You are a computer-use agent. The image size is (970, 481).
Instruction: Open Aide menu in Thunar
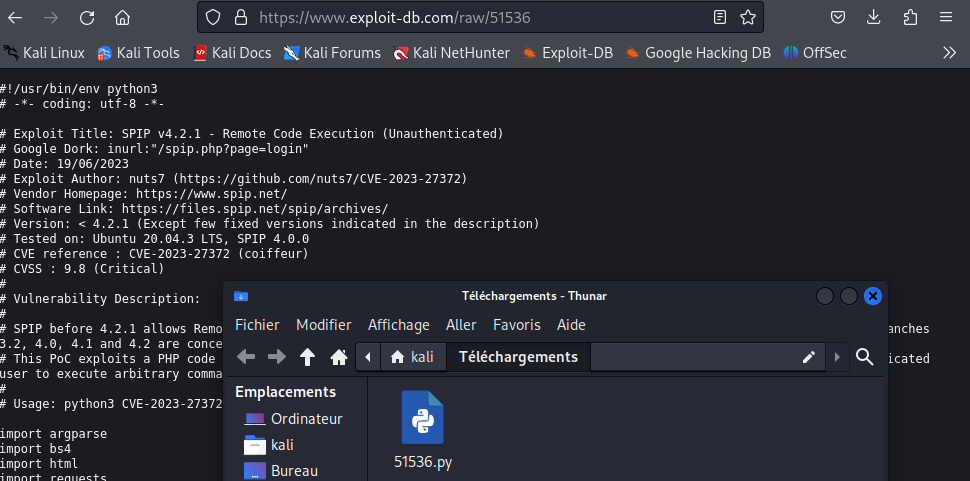[x=571, y=325]
